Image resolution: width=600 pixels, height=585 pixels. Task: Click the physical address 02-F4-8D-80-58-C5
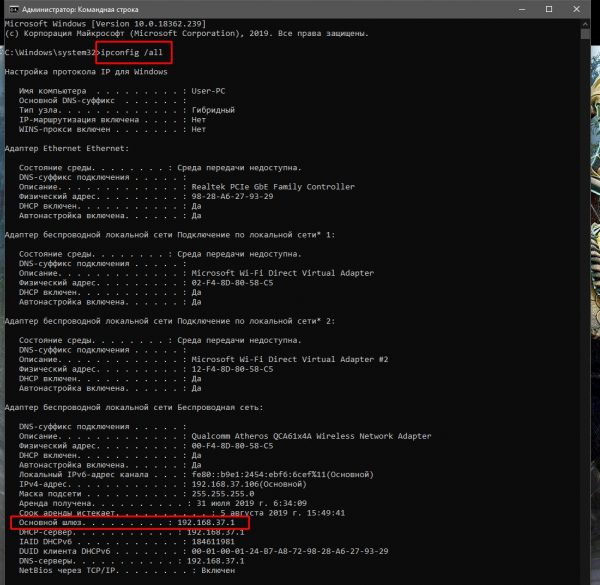[x=232, y=283]
